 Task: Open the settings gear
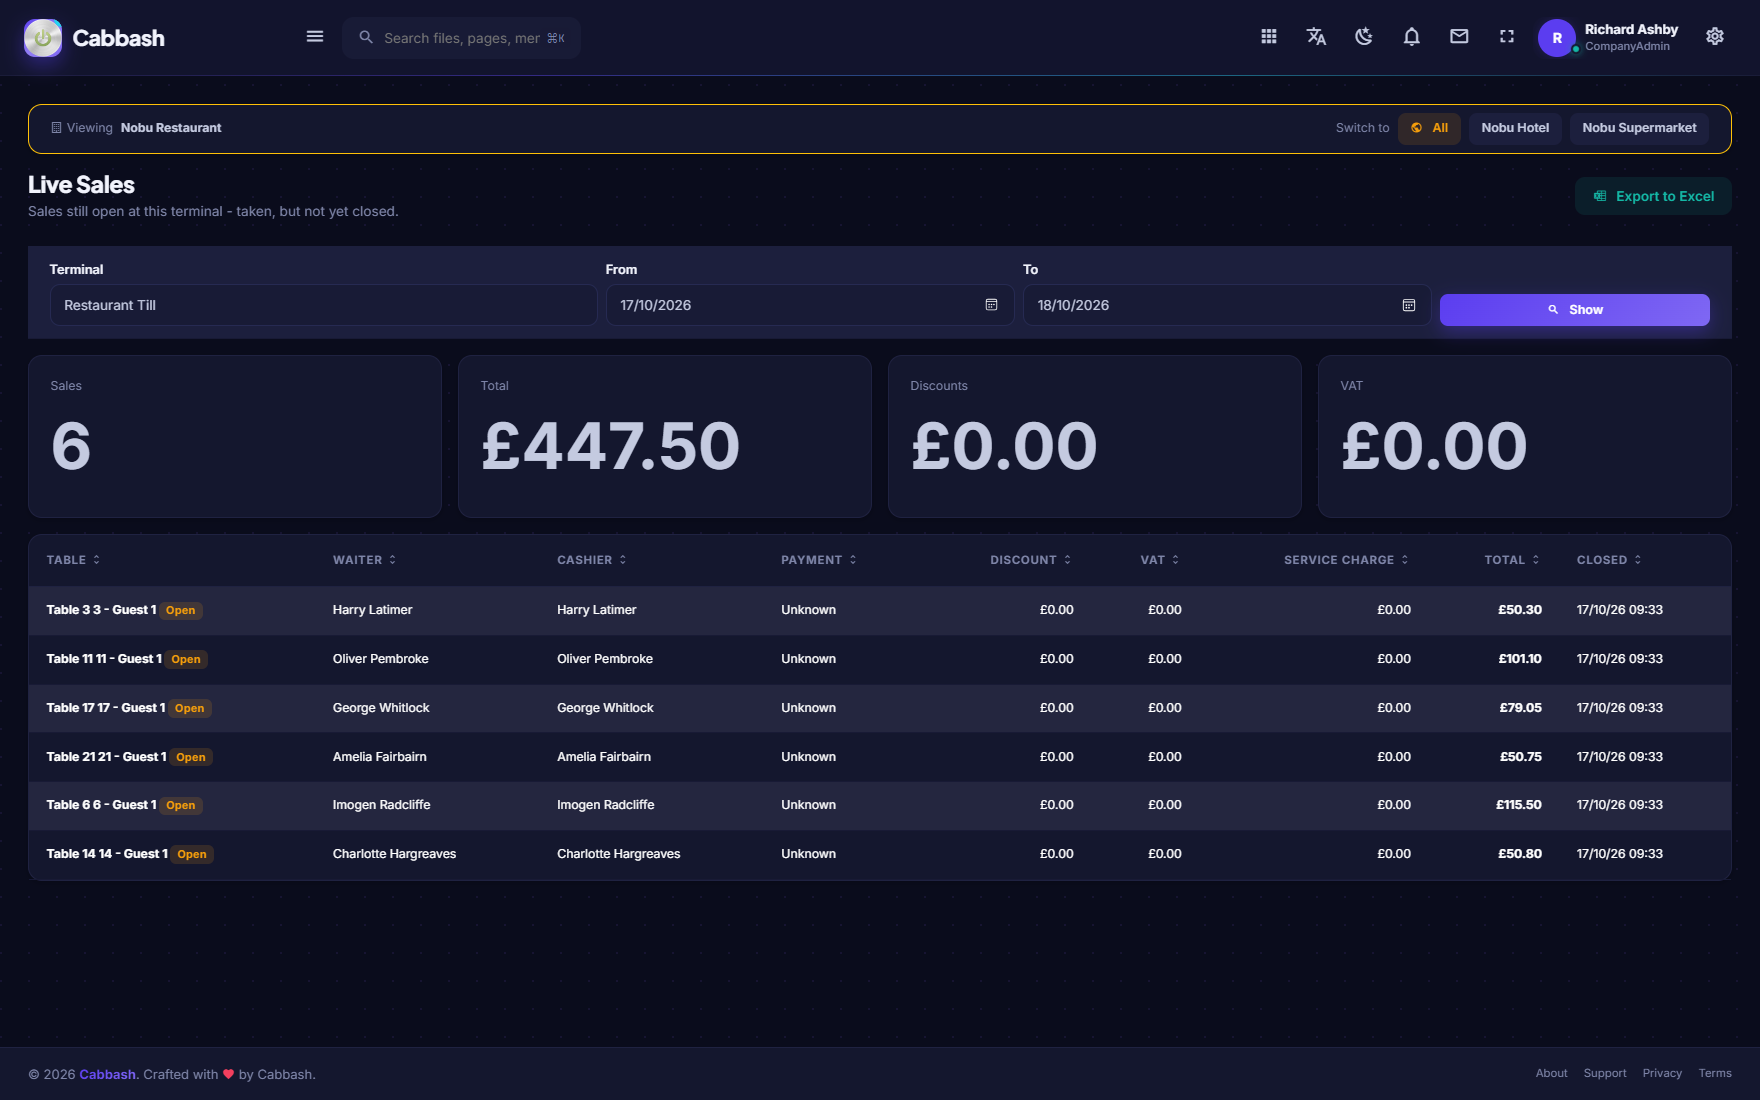pos(1715,37)
